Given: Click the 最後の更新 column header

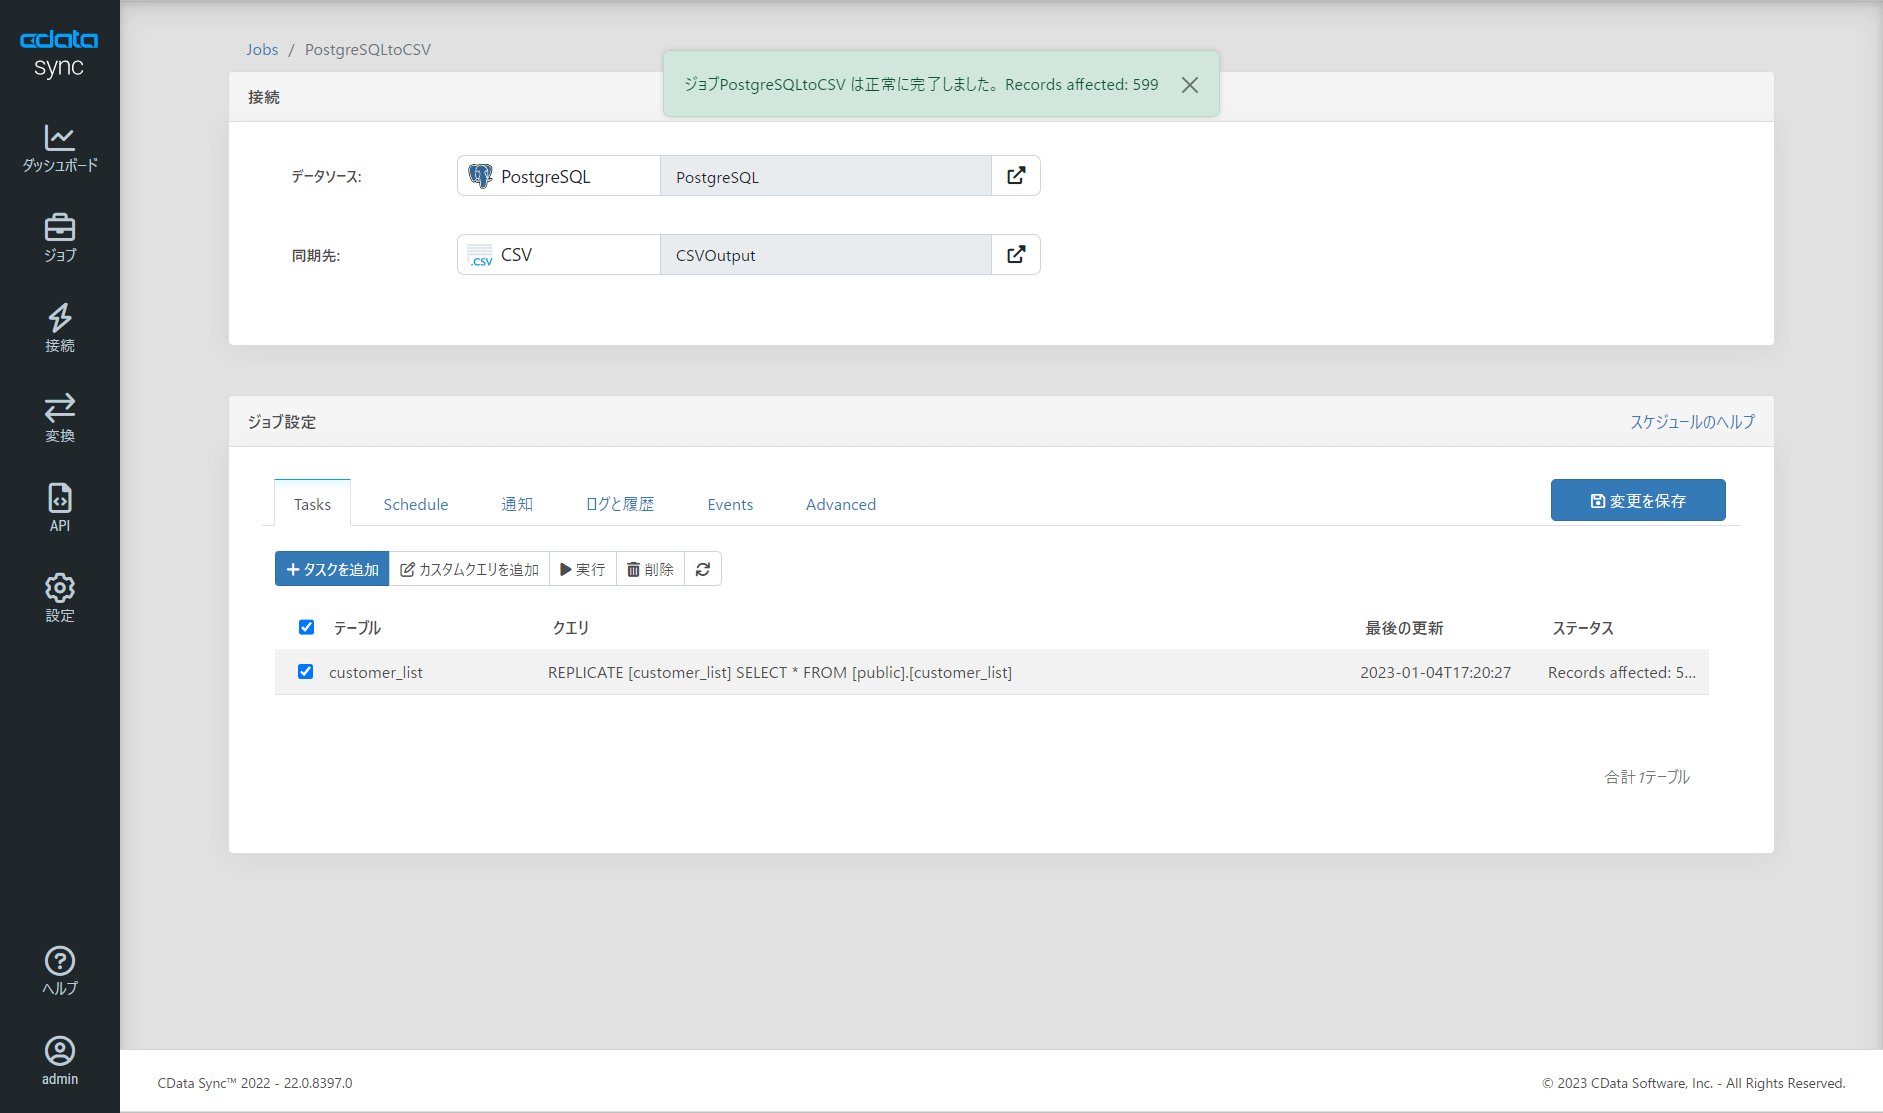Looking at the screenshot, I should pyautogui.click(x=1404, y=628).
